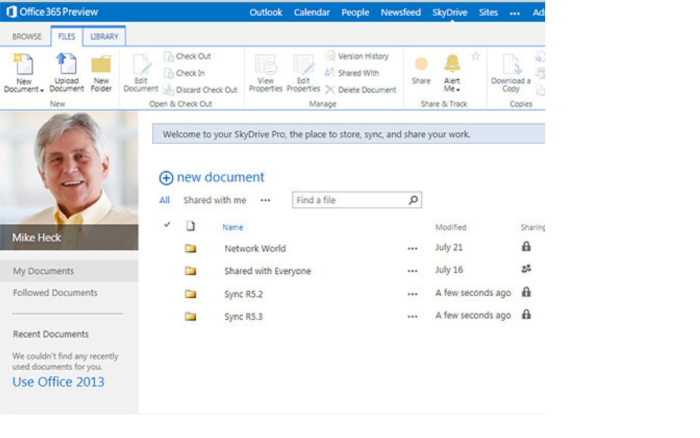Viewport: 700px width, 438px height.
Task: Click the people sharing icon for Shared with Everyone
Action: [526, 269]
